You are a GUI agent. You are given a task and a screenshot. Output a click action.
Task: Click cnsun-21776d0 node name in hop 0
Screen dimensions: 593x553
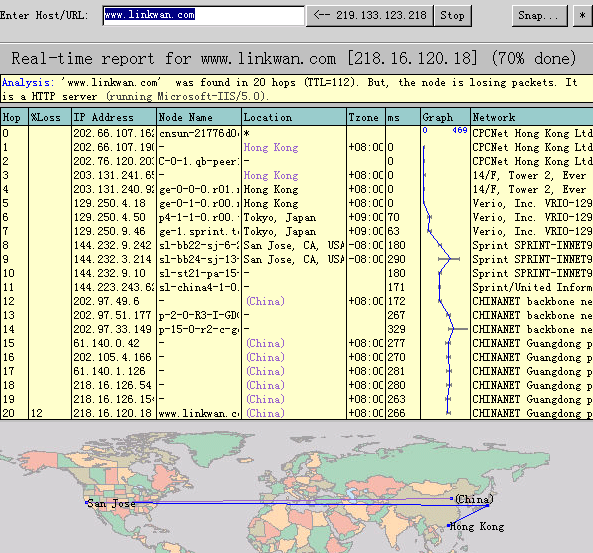[x=199, y=133]
